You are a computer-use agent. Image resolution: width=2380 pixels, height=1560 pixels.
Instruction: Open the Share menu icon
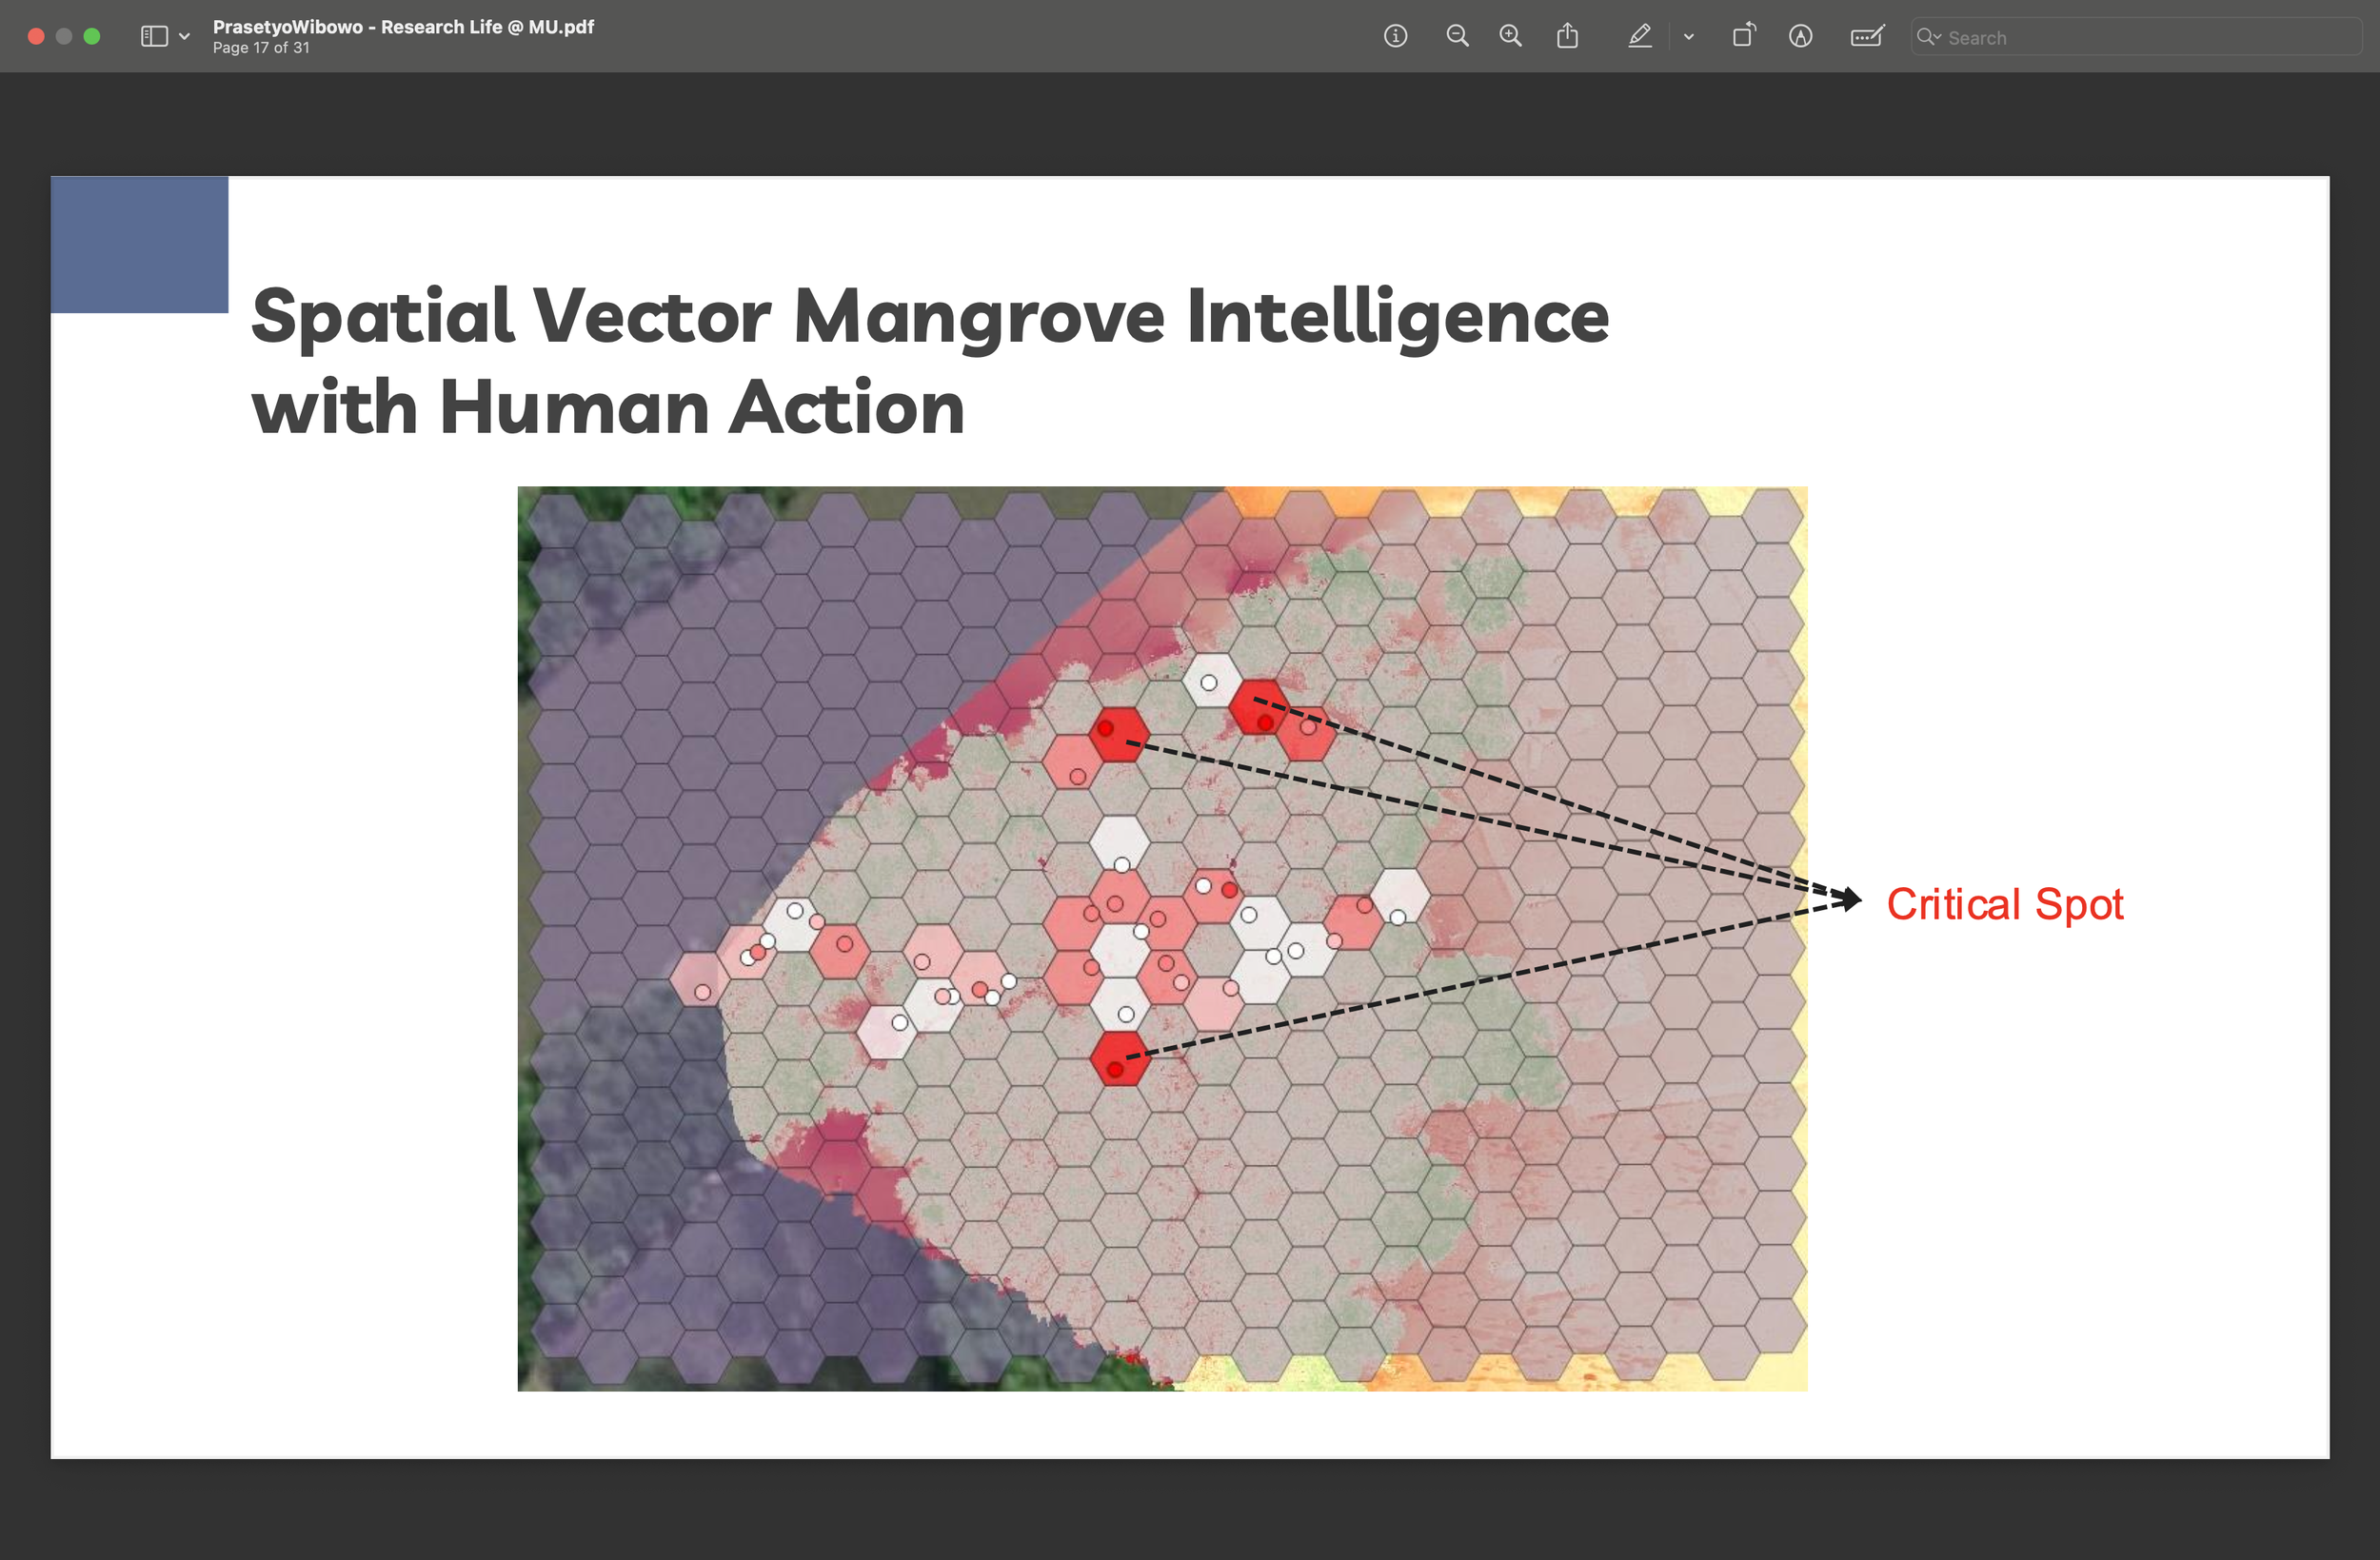click(x=1567, y=37)
